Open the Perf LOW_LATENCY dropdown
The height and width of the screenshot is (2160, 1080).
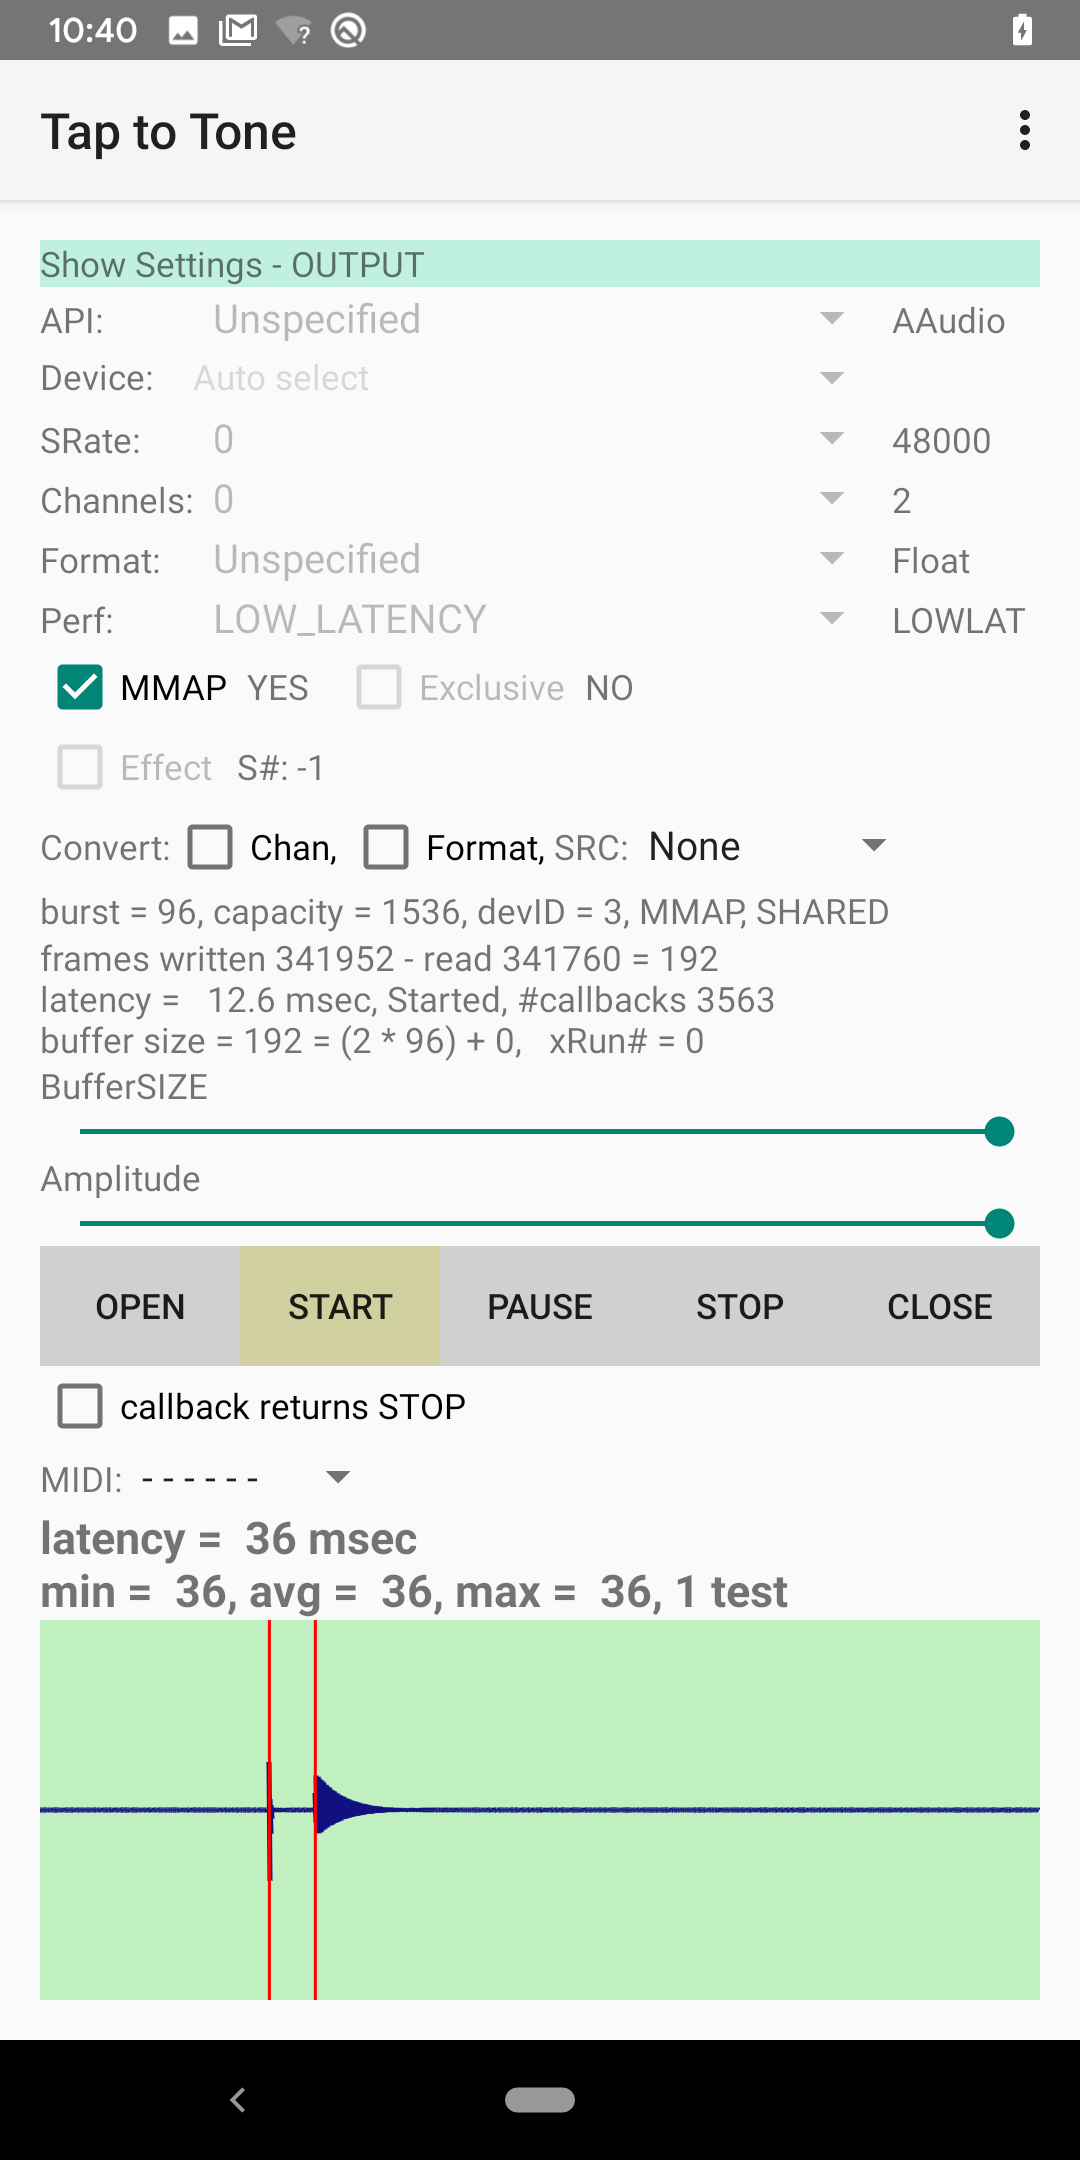[528, 620]
